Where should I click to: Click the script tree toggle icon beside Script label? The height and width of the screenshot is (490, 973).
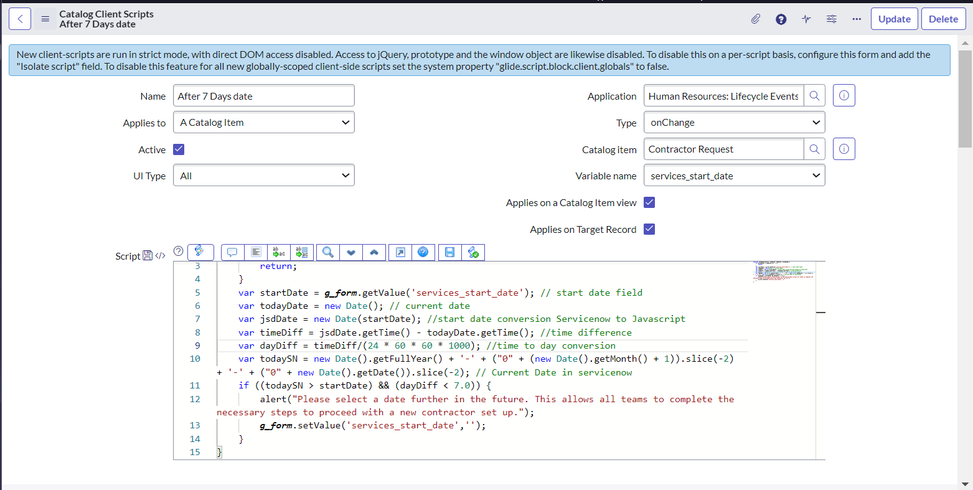pyautogui.click(x=160, y=256)
